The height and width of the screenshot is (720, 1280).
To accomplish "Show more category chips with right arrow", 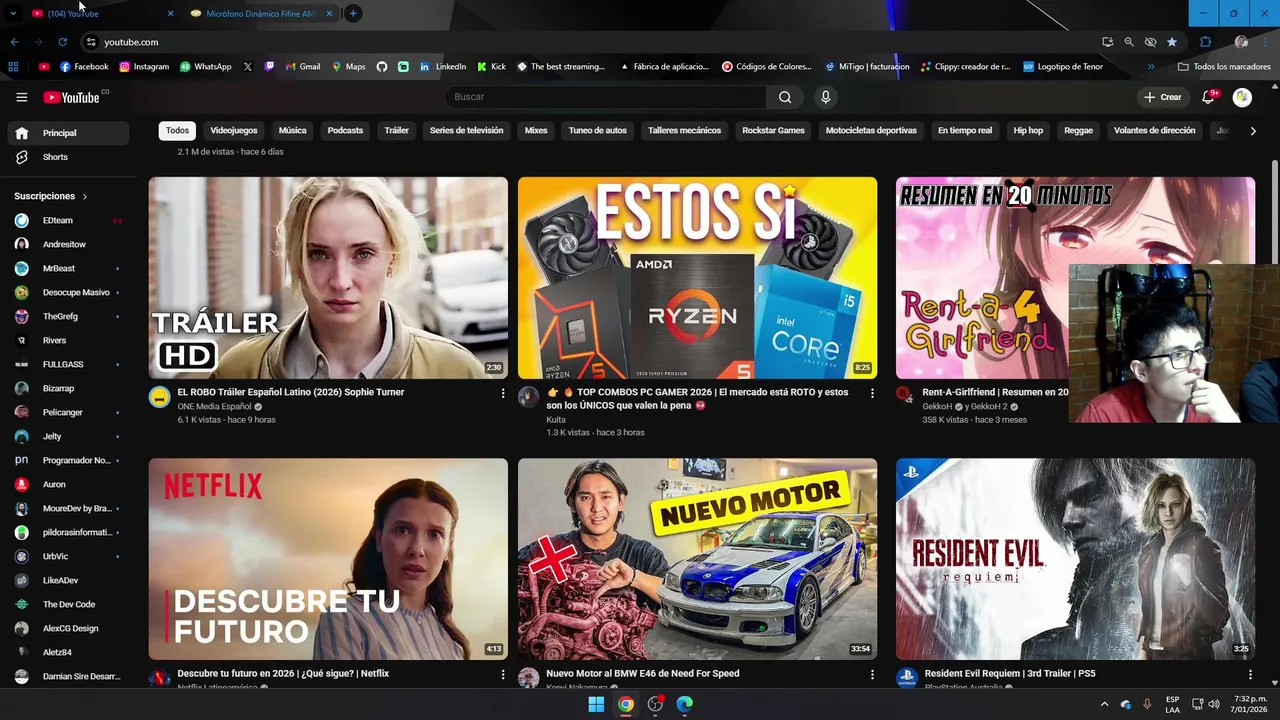I will 1253,131.
